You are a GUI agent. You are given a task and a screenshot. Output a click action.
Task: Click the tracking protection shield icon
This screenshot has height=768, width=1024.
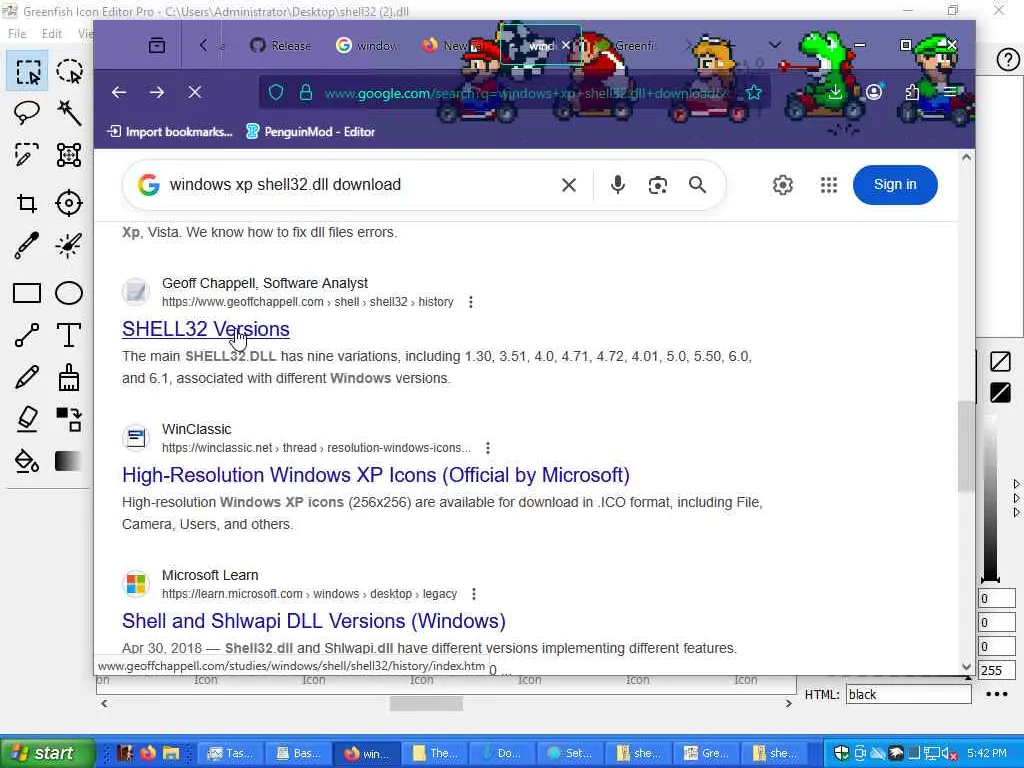click(276, 93)
